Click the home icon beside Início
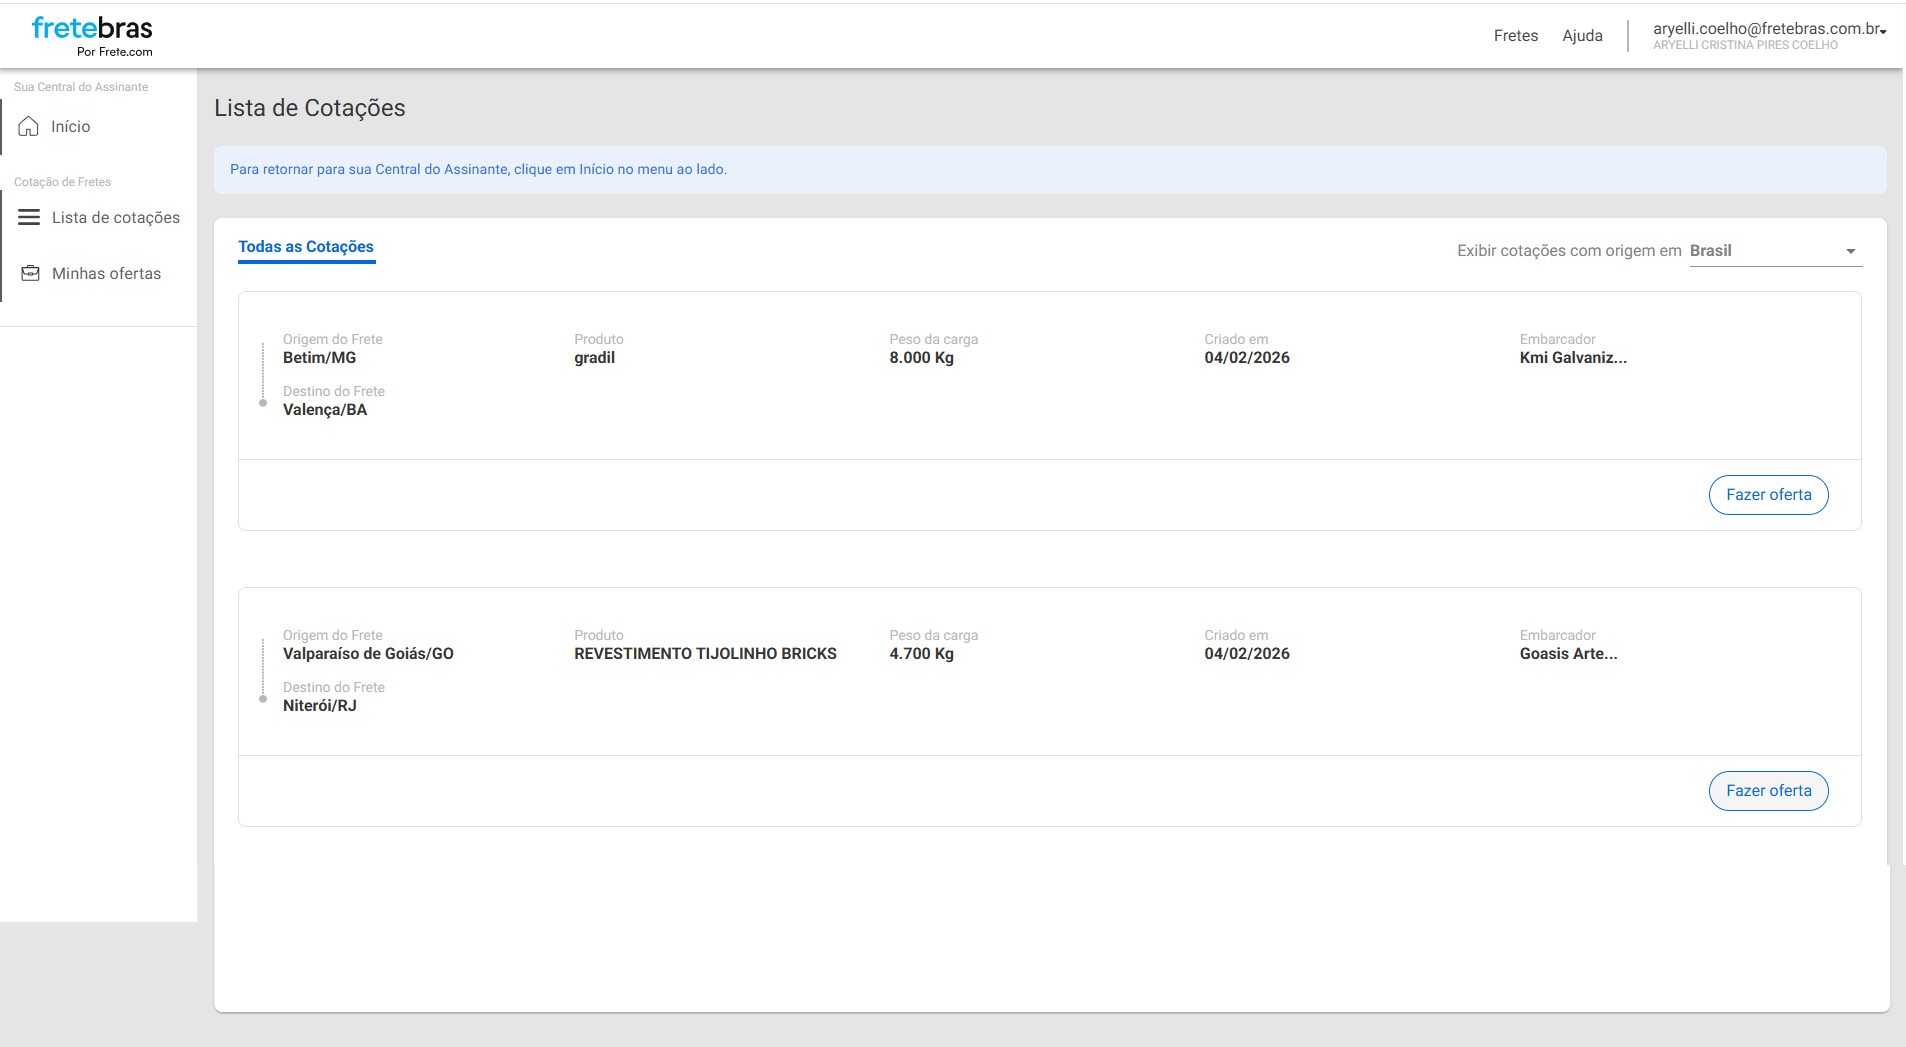Screen dimensions: 1906x1047 click(x=29, y=127)
